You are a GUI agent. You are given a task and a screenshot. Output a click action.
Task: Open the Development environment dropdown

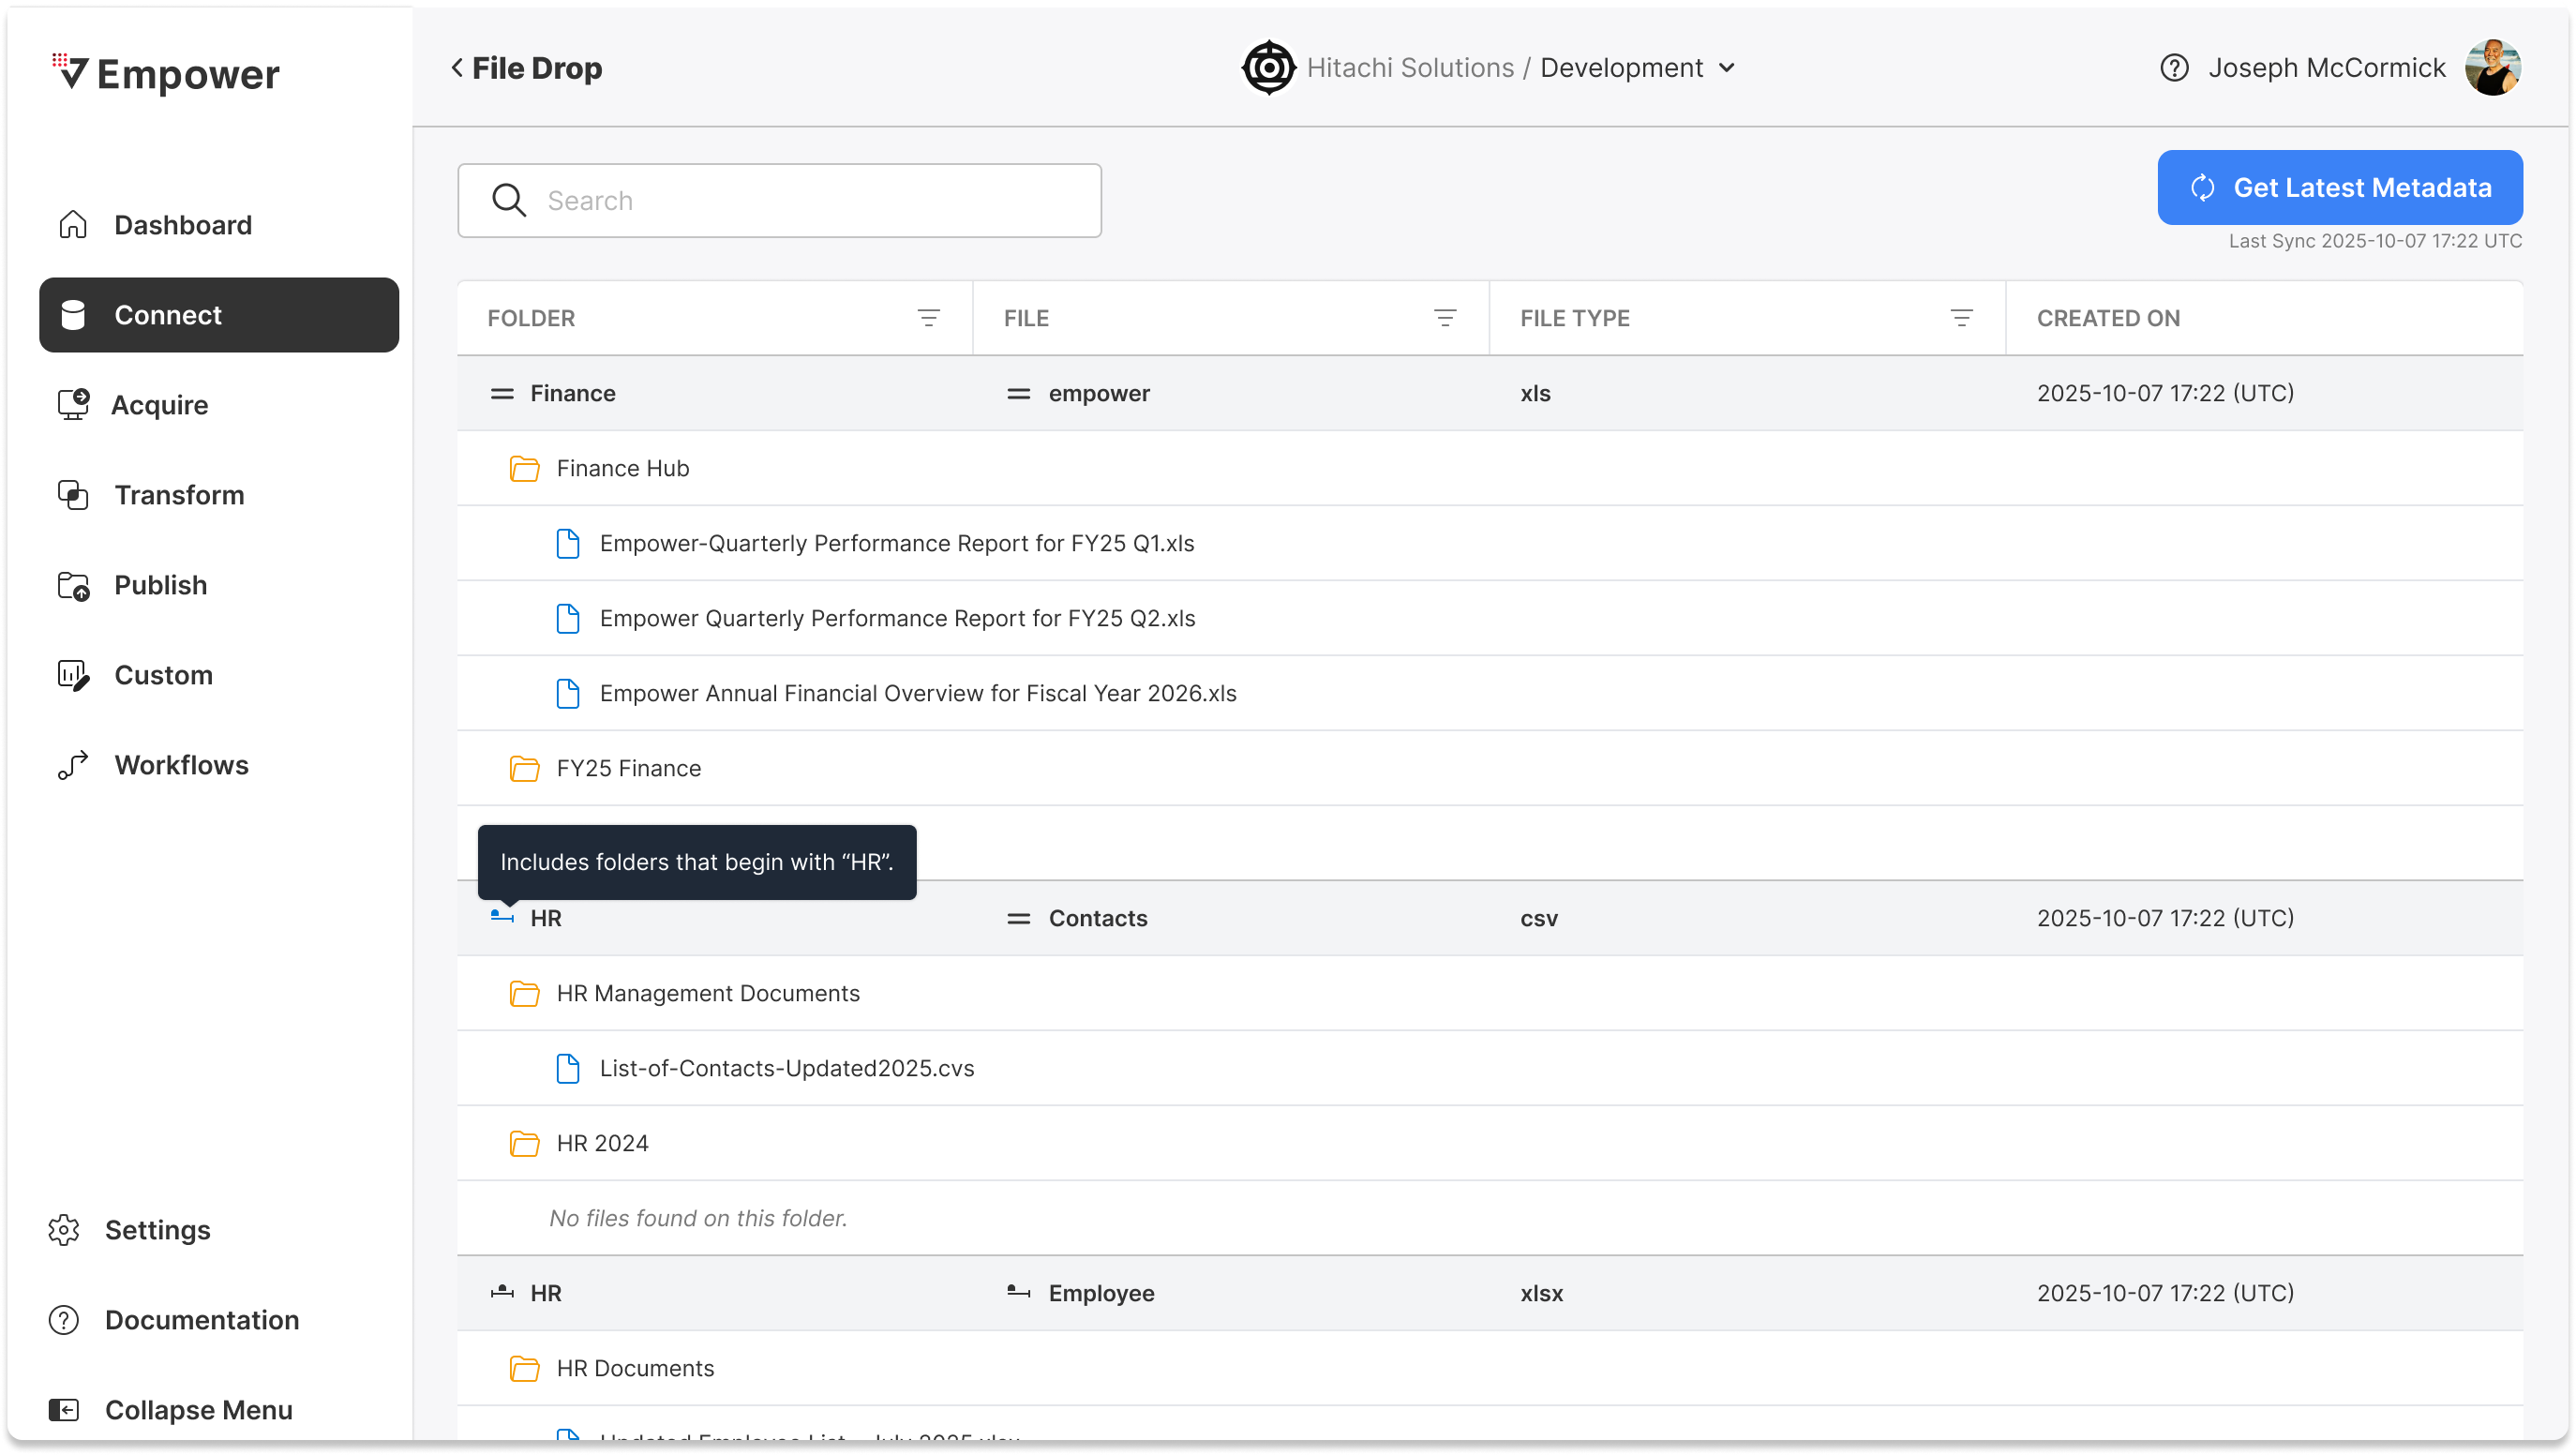tap(1638, 68)
